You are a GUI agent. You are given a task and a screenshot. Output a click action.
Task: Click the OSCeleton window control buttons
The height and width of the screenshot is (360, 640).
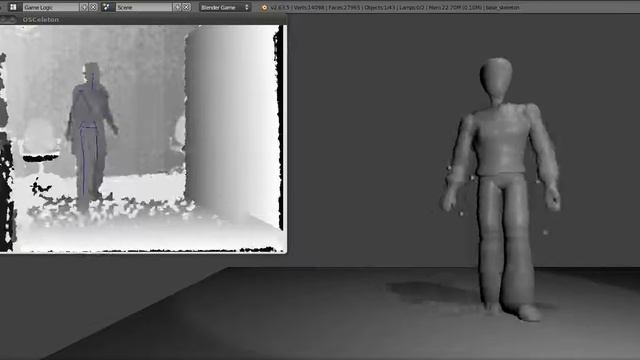tap(8, 20)
